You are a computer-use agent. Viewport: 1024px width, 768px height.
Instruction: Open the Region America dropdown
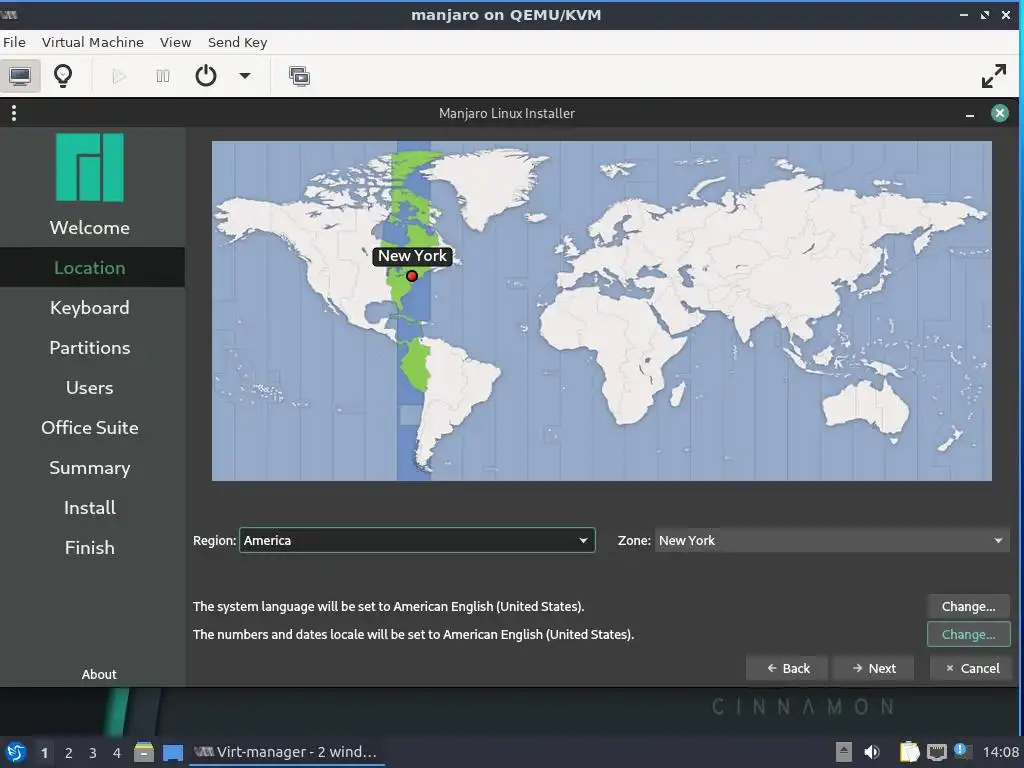click(417, 541)
